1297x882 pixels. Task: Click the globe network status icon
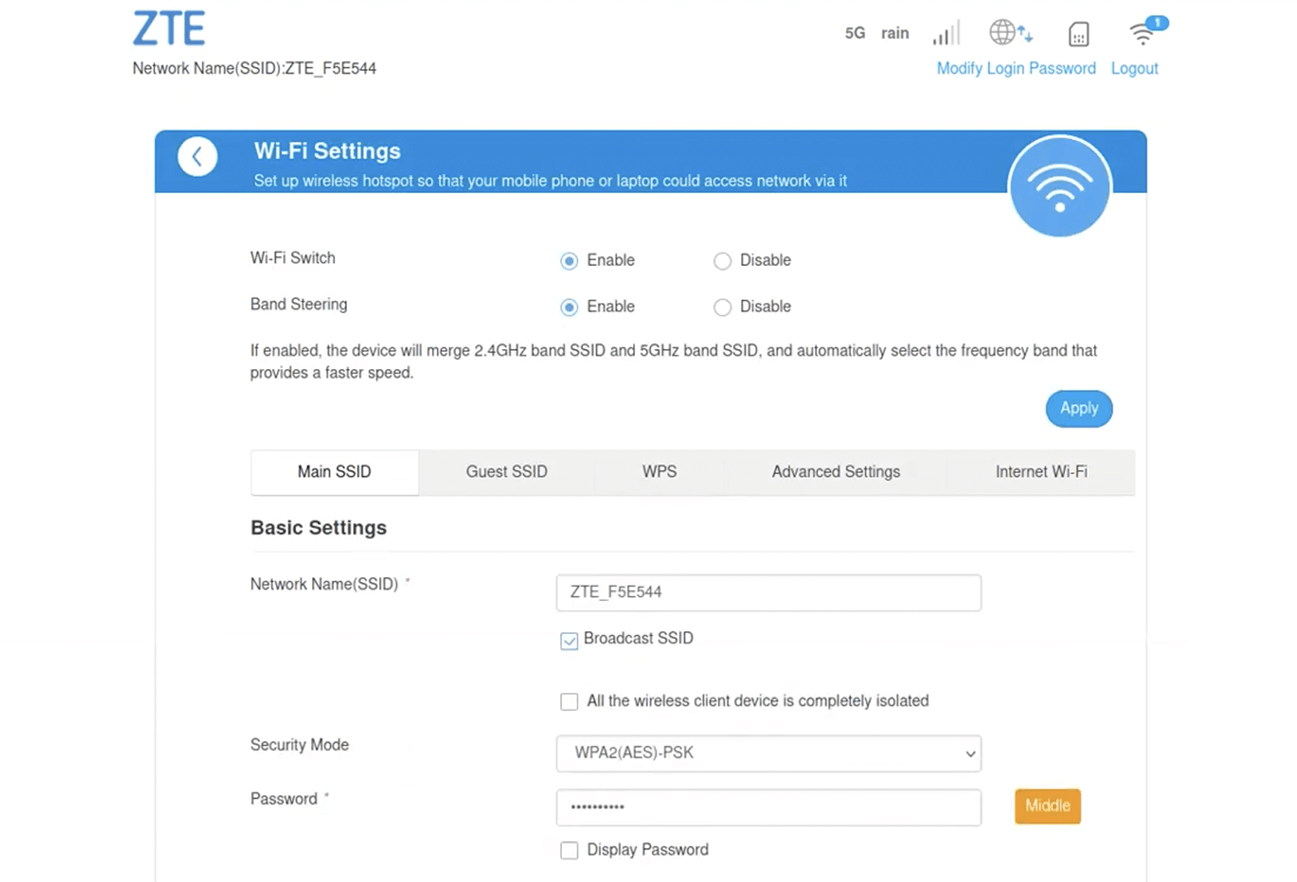[x=1010, y=32]
